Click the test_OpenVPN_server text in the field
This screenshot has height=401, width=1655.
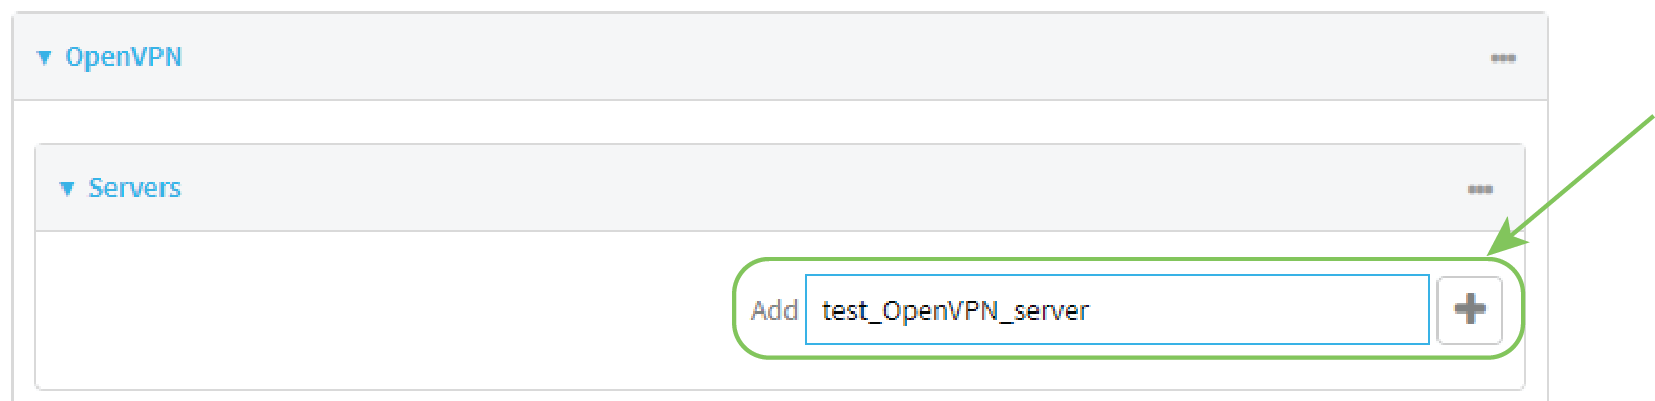point(955,311)
